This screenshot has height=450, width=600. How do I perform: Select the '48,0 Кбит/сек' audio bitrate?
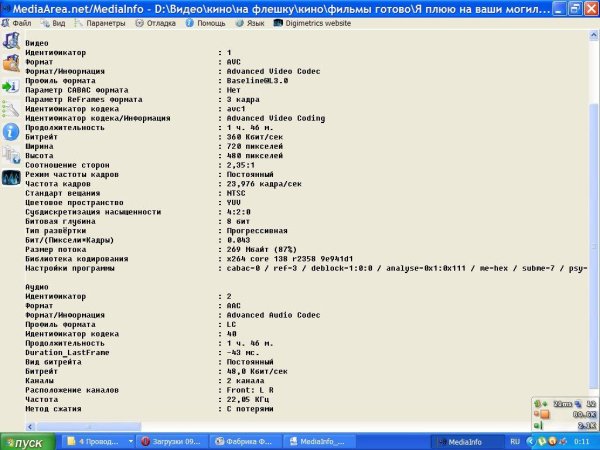pos(257,371)
